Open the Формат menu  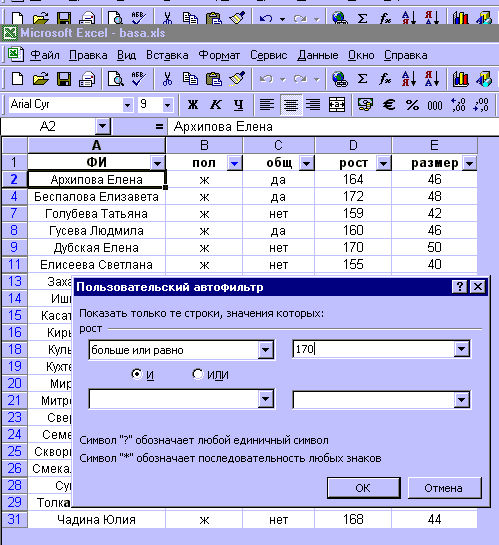coord(219,55)
